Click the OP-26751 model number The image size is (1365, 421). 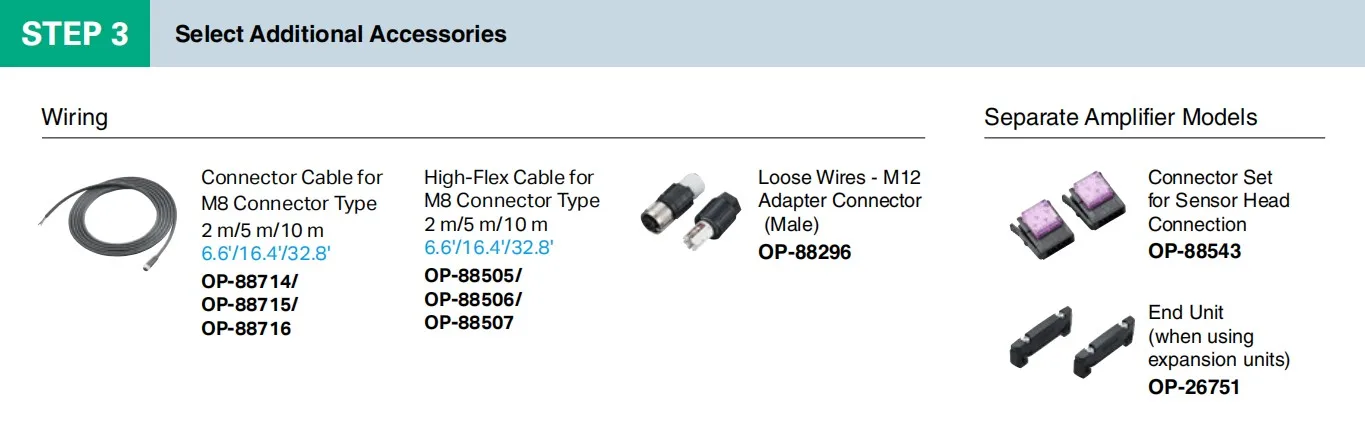pos(1194,386)
